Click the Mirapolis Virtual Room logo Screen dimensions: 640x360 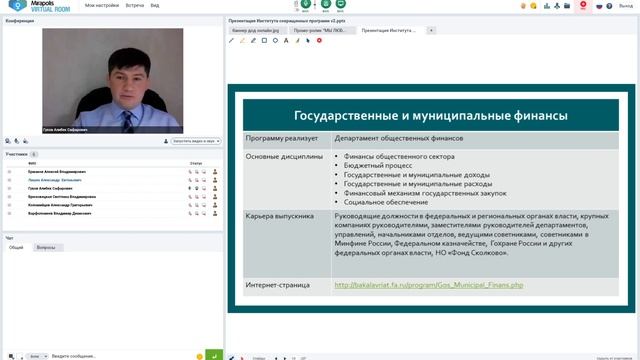(40, 6)
